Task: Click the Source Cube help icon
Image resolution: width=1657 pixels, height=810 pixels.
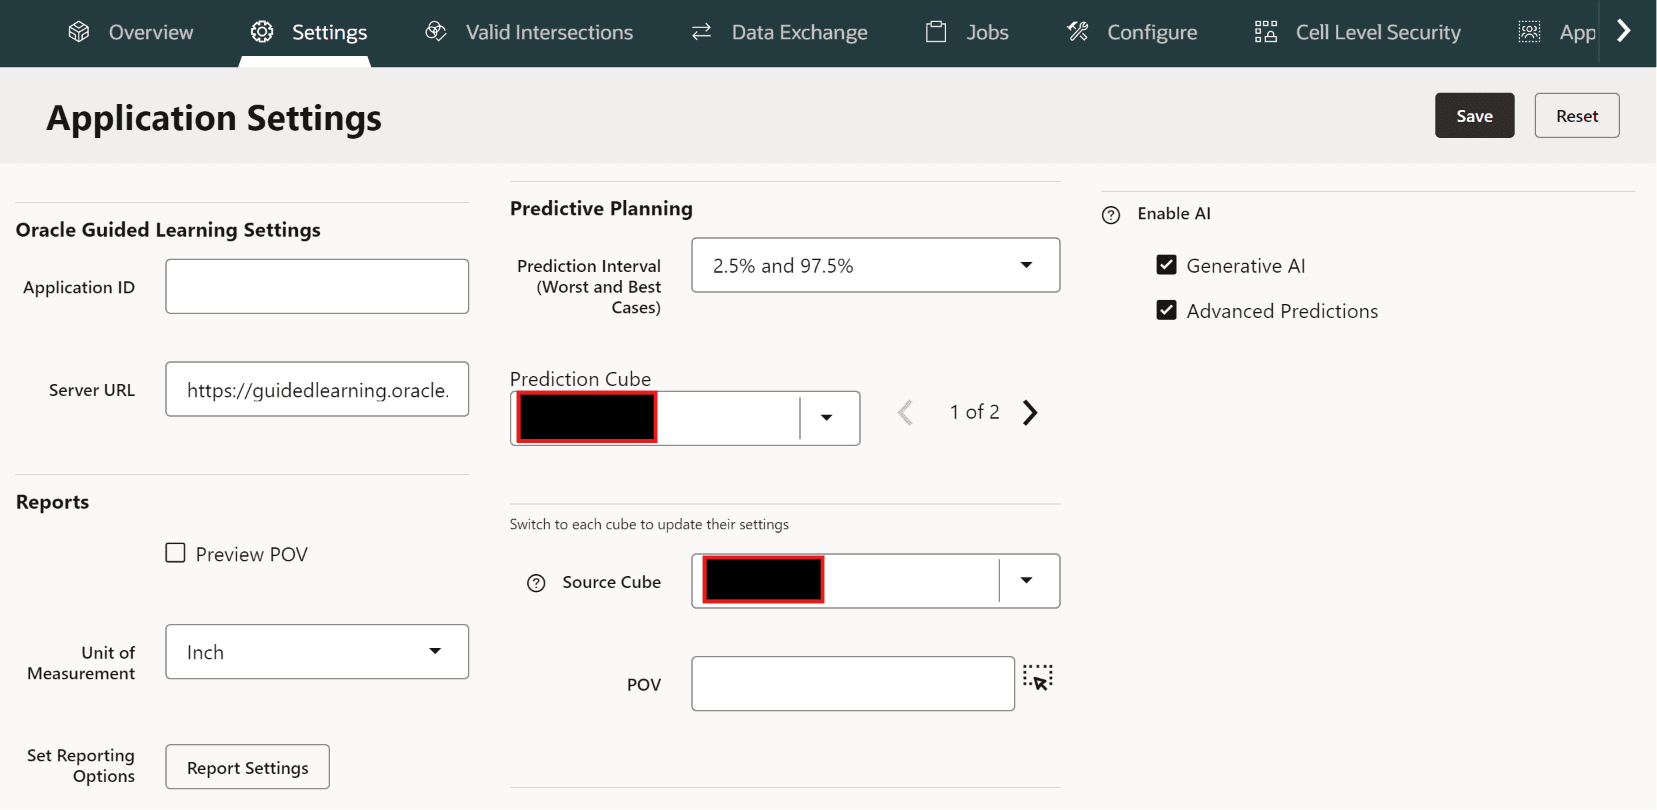Action: coord(536,583)
